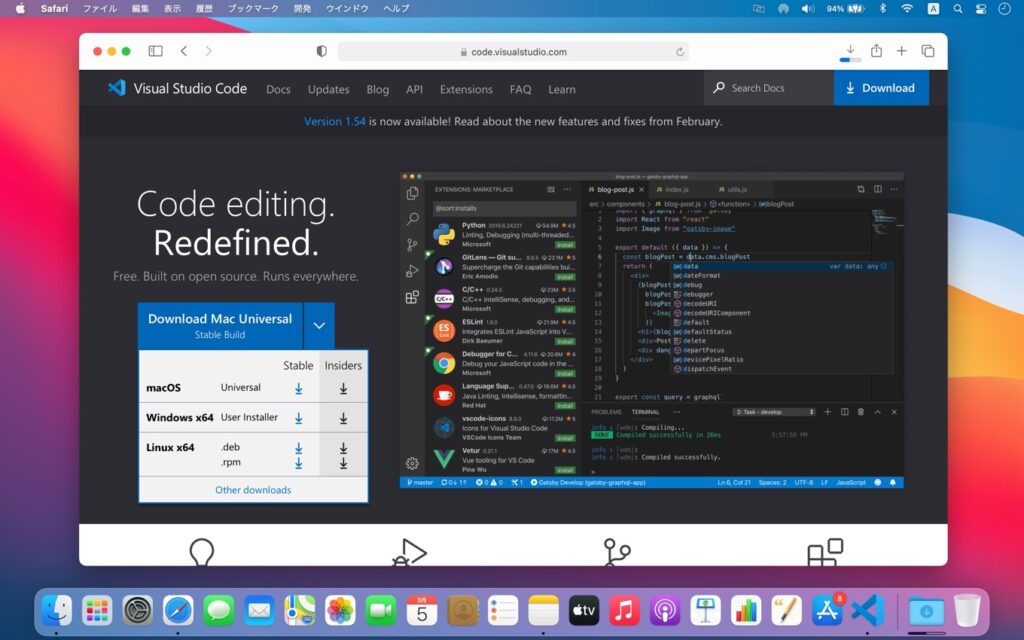The height and width of the screenshot is (640, 1024).
Task: Open the ブックマーク menu
Action: [x=253, y=8]
